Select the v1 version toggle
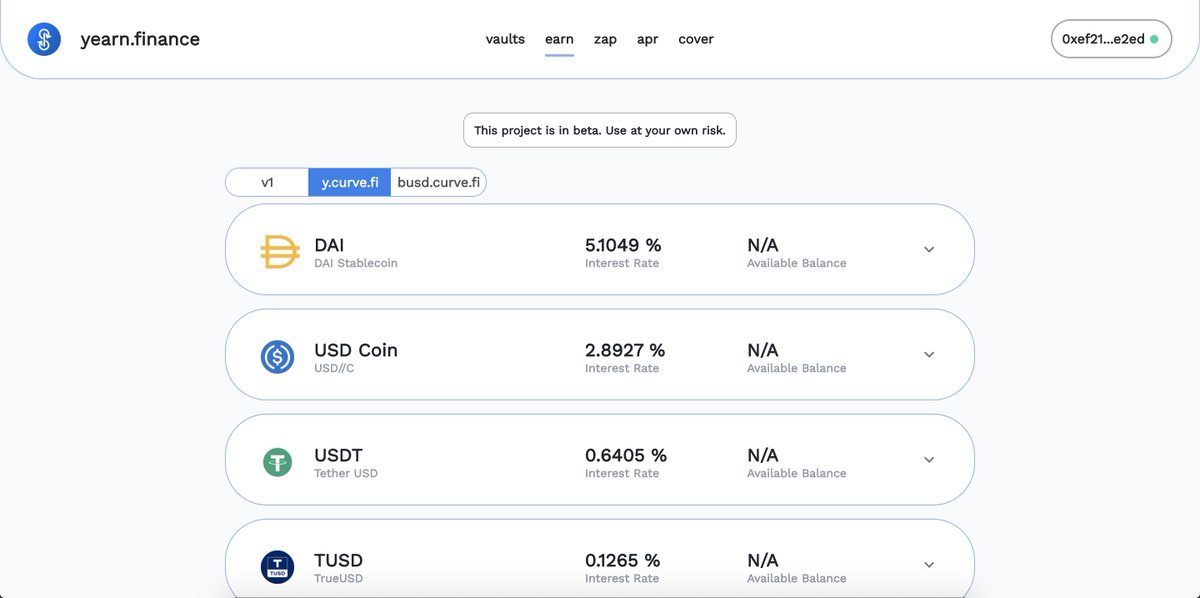This screenshot has width=1200, height=598. (x=267, y=183)
